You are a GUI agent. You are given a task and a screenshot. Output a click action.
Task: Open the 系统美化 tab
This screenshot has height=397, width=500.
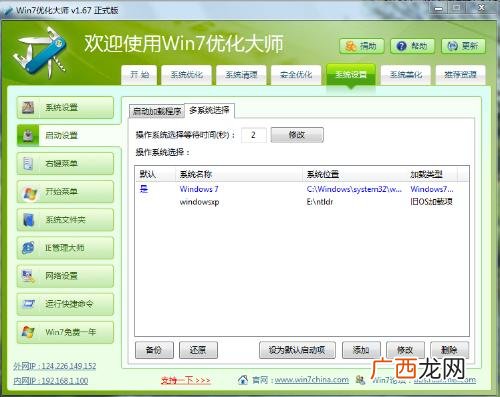(x=406, y=75)
